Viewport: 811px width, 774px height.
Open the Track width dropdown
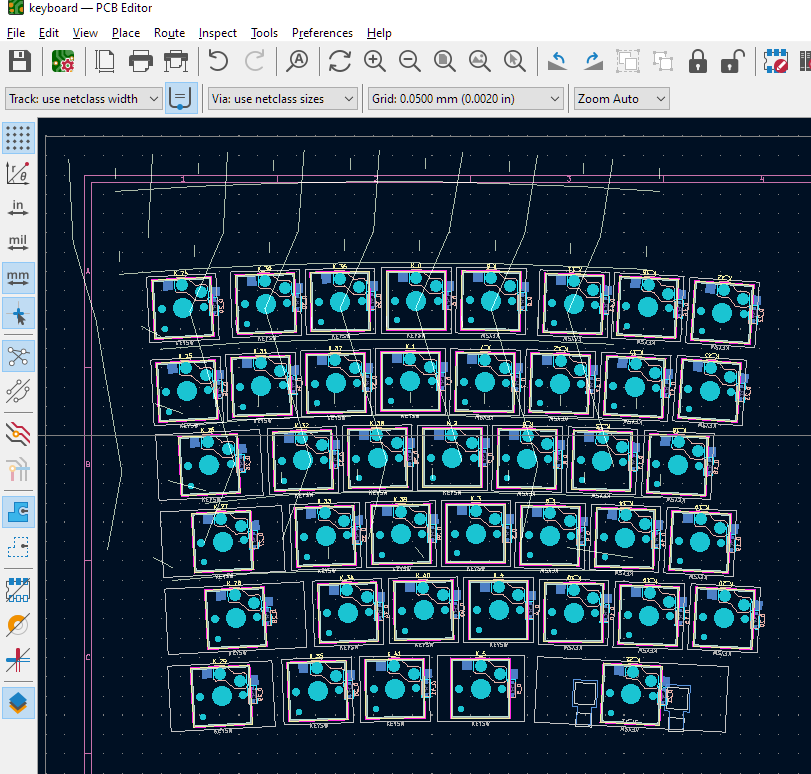[83, 98]
